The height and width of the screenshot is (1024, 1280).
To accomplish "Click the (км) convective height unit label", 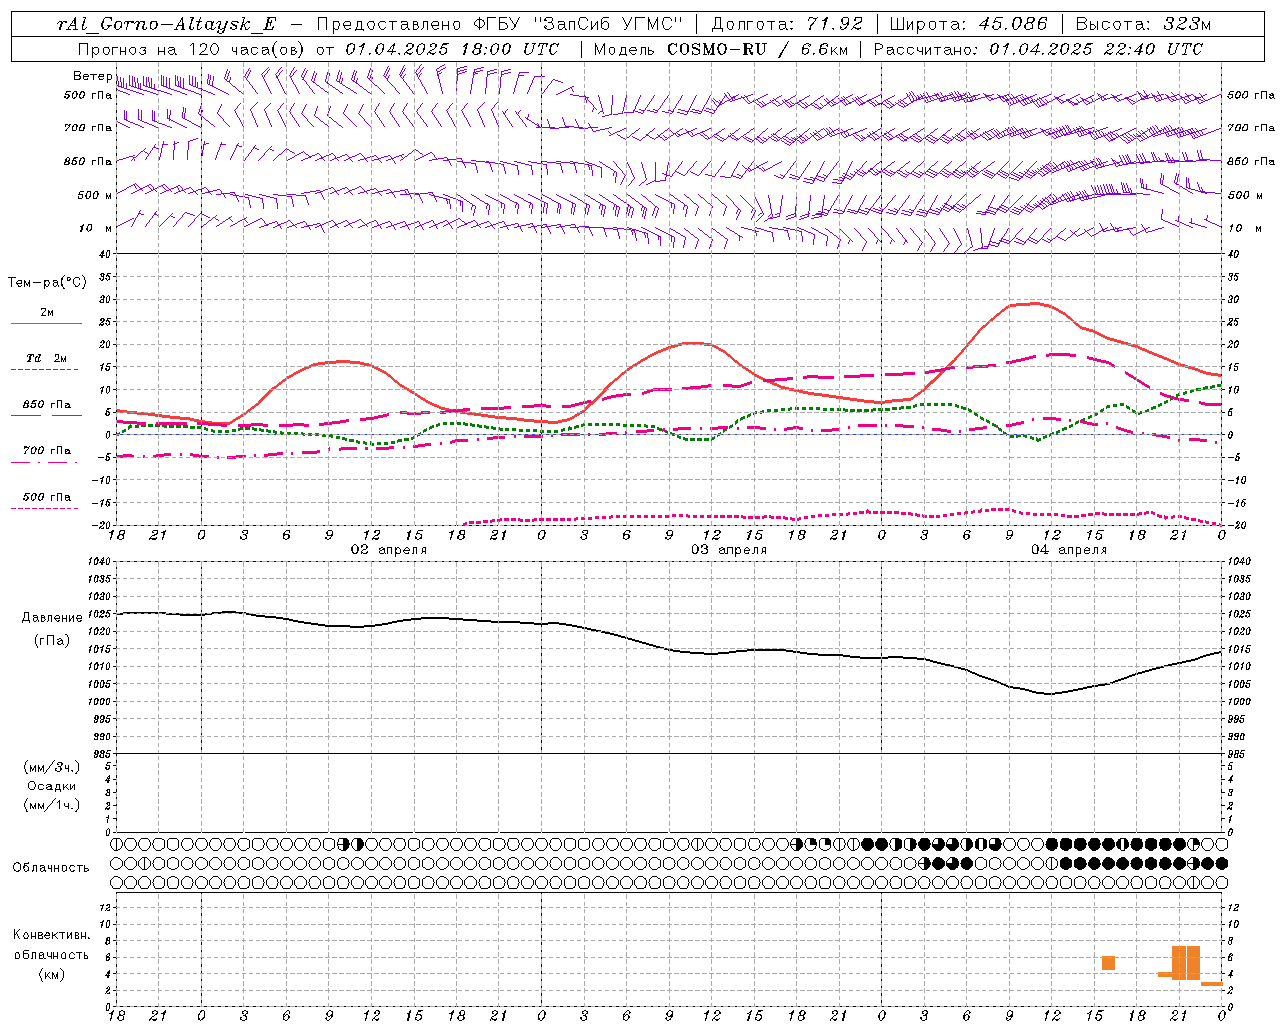I will 51,974.
